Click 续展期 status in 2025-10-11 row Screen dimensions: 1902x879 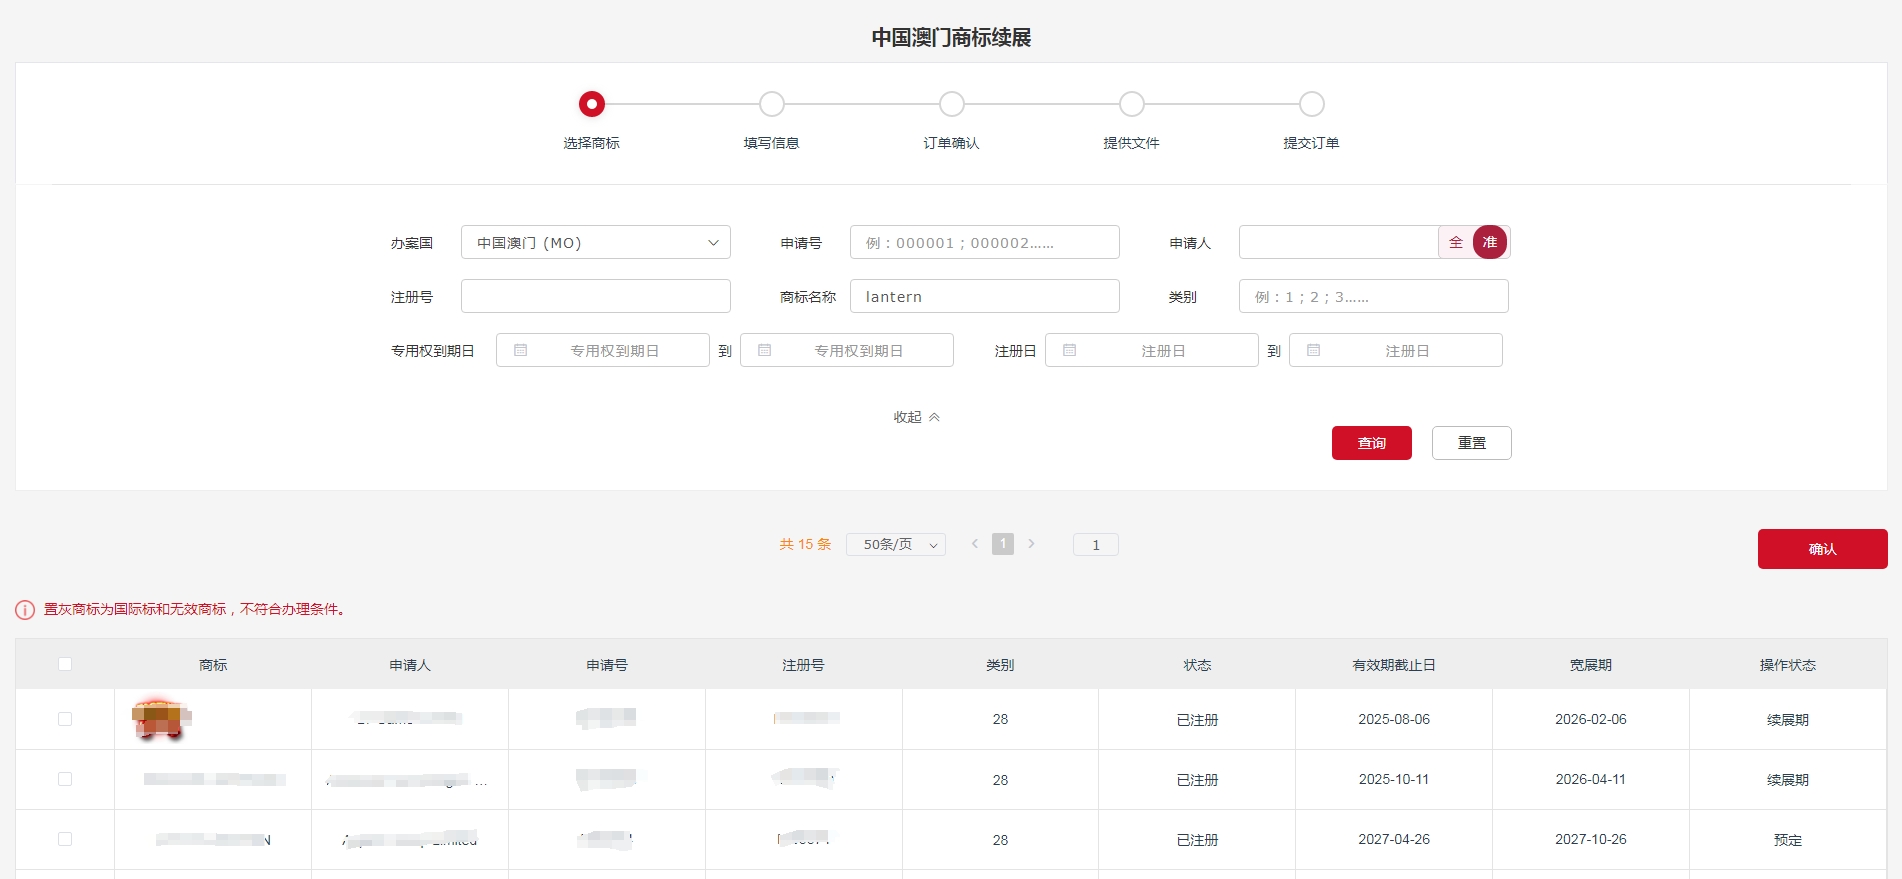pyautogui.click(x=1788, y=780)
